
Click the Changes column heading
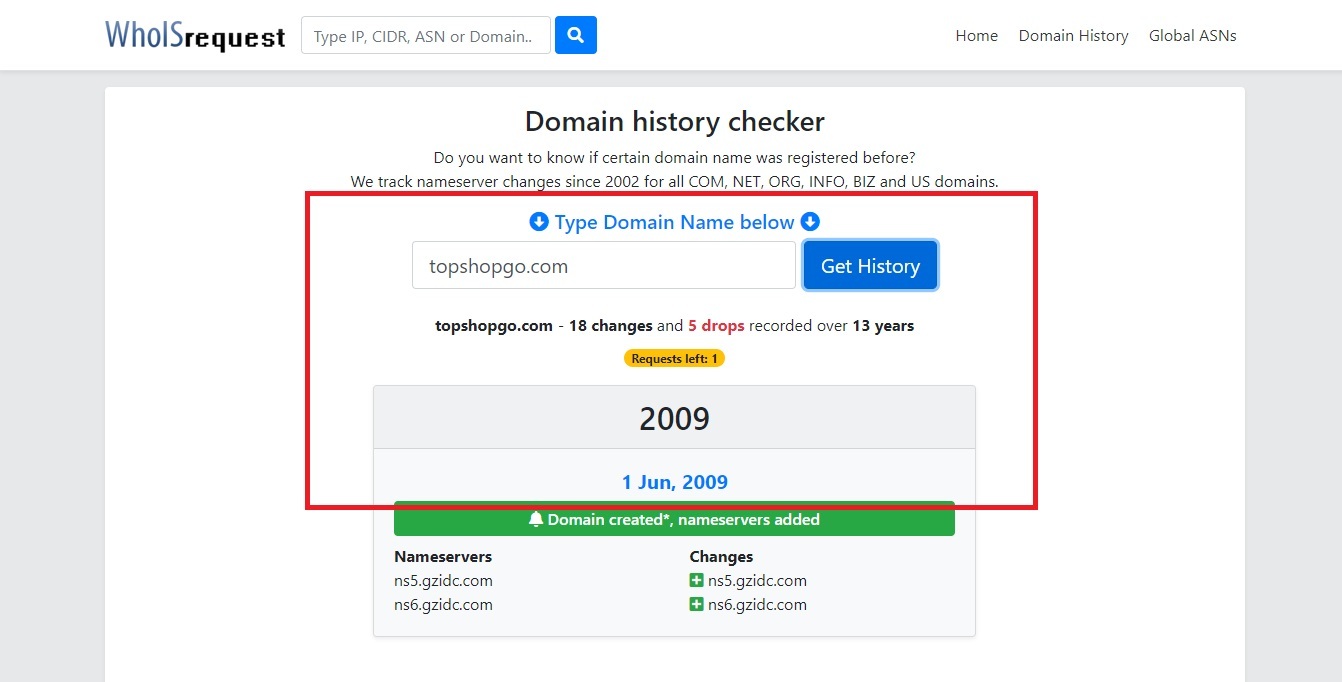(x=721, y=556)
